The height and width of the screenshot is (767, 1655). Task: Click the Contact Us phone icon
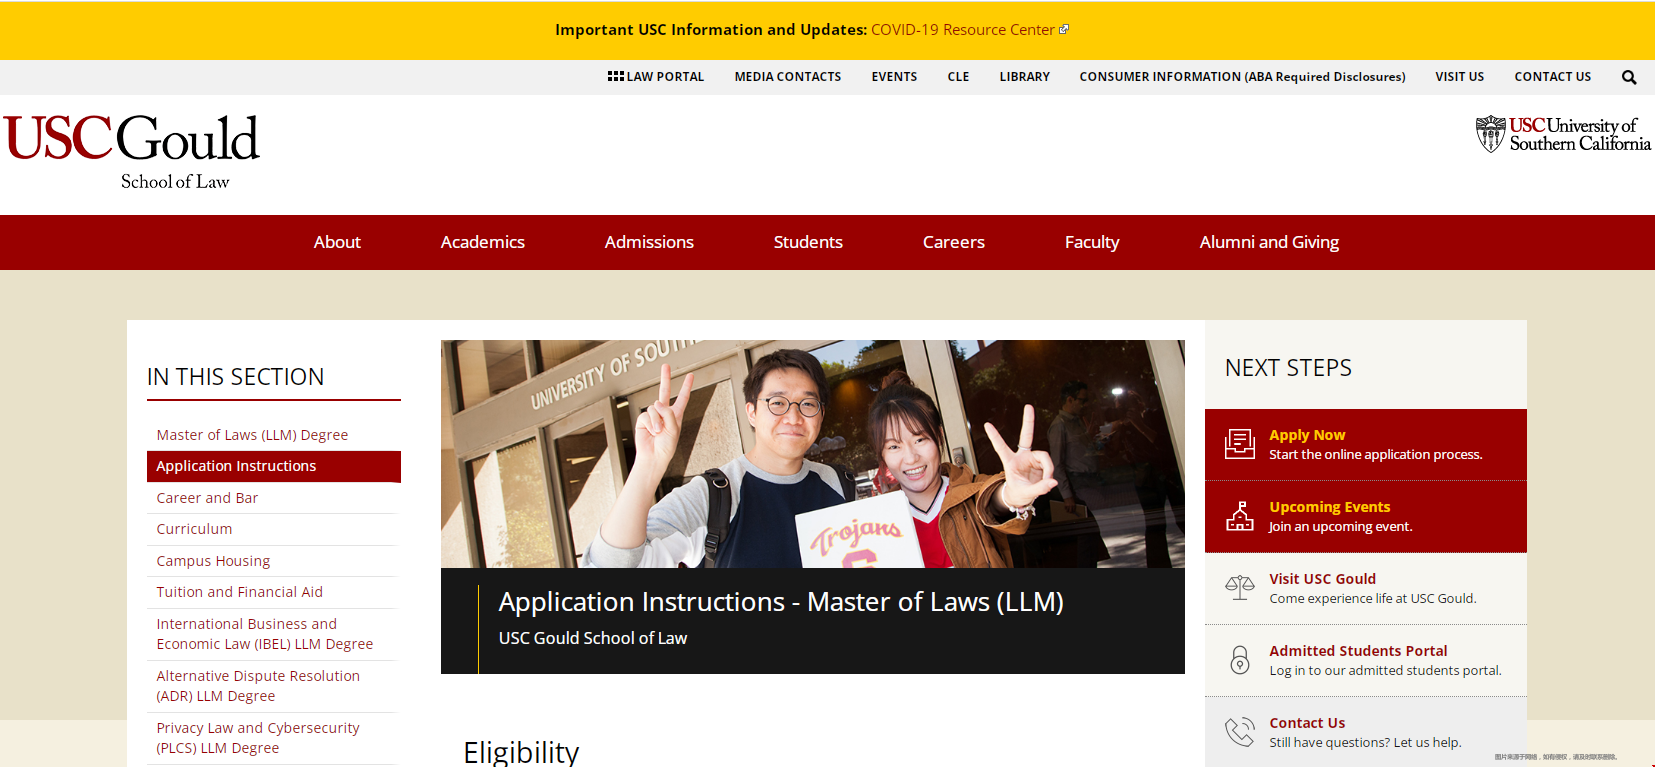[1240, 732]
